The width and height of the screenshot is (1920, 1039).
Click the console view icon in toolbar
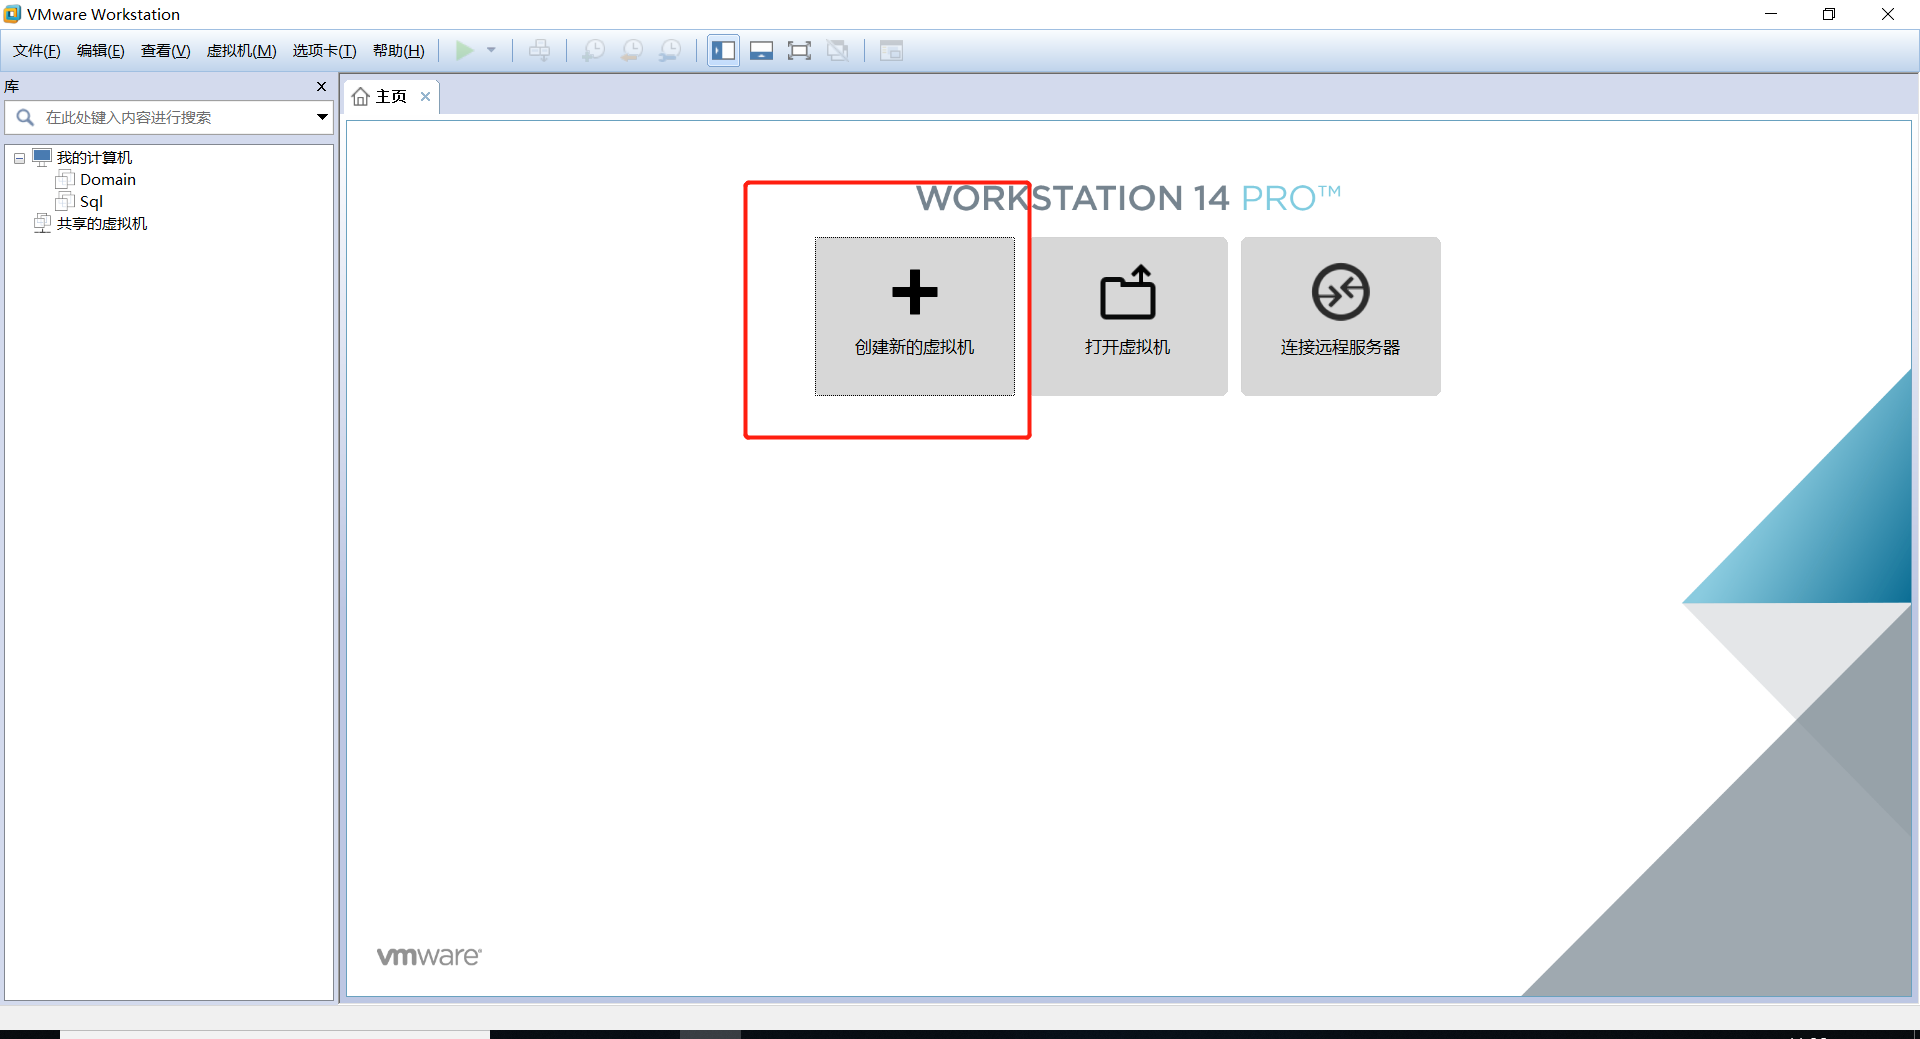[891, 51]
